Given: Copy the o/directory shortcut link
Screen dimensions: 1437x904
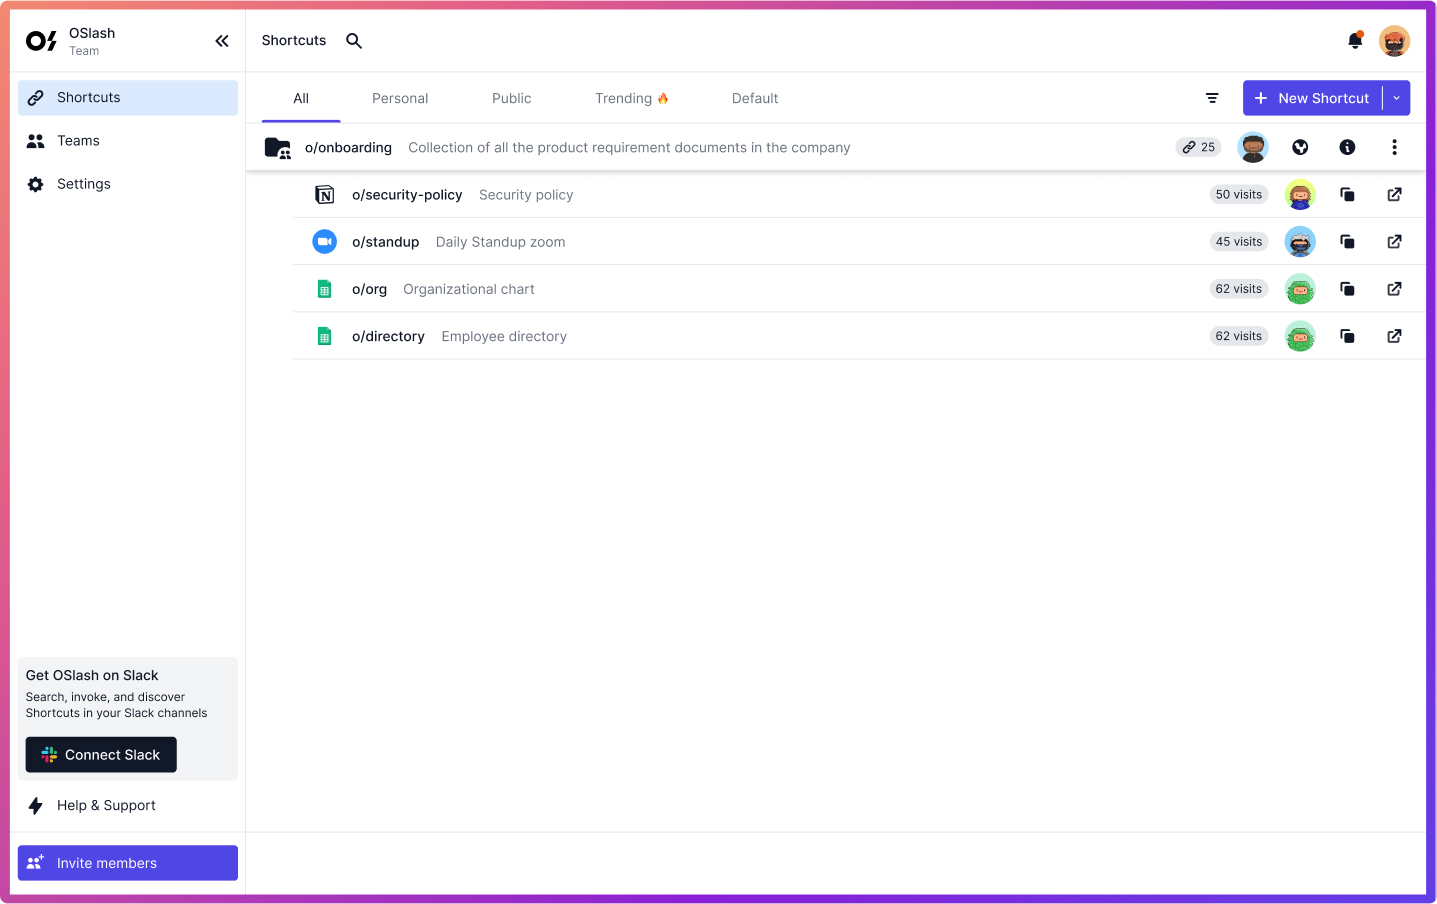Looking at the screenshot, I should (x=1347, y=336).
